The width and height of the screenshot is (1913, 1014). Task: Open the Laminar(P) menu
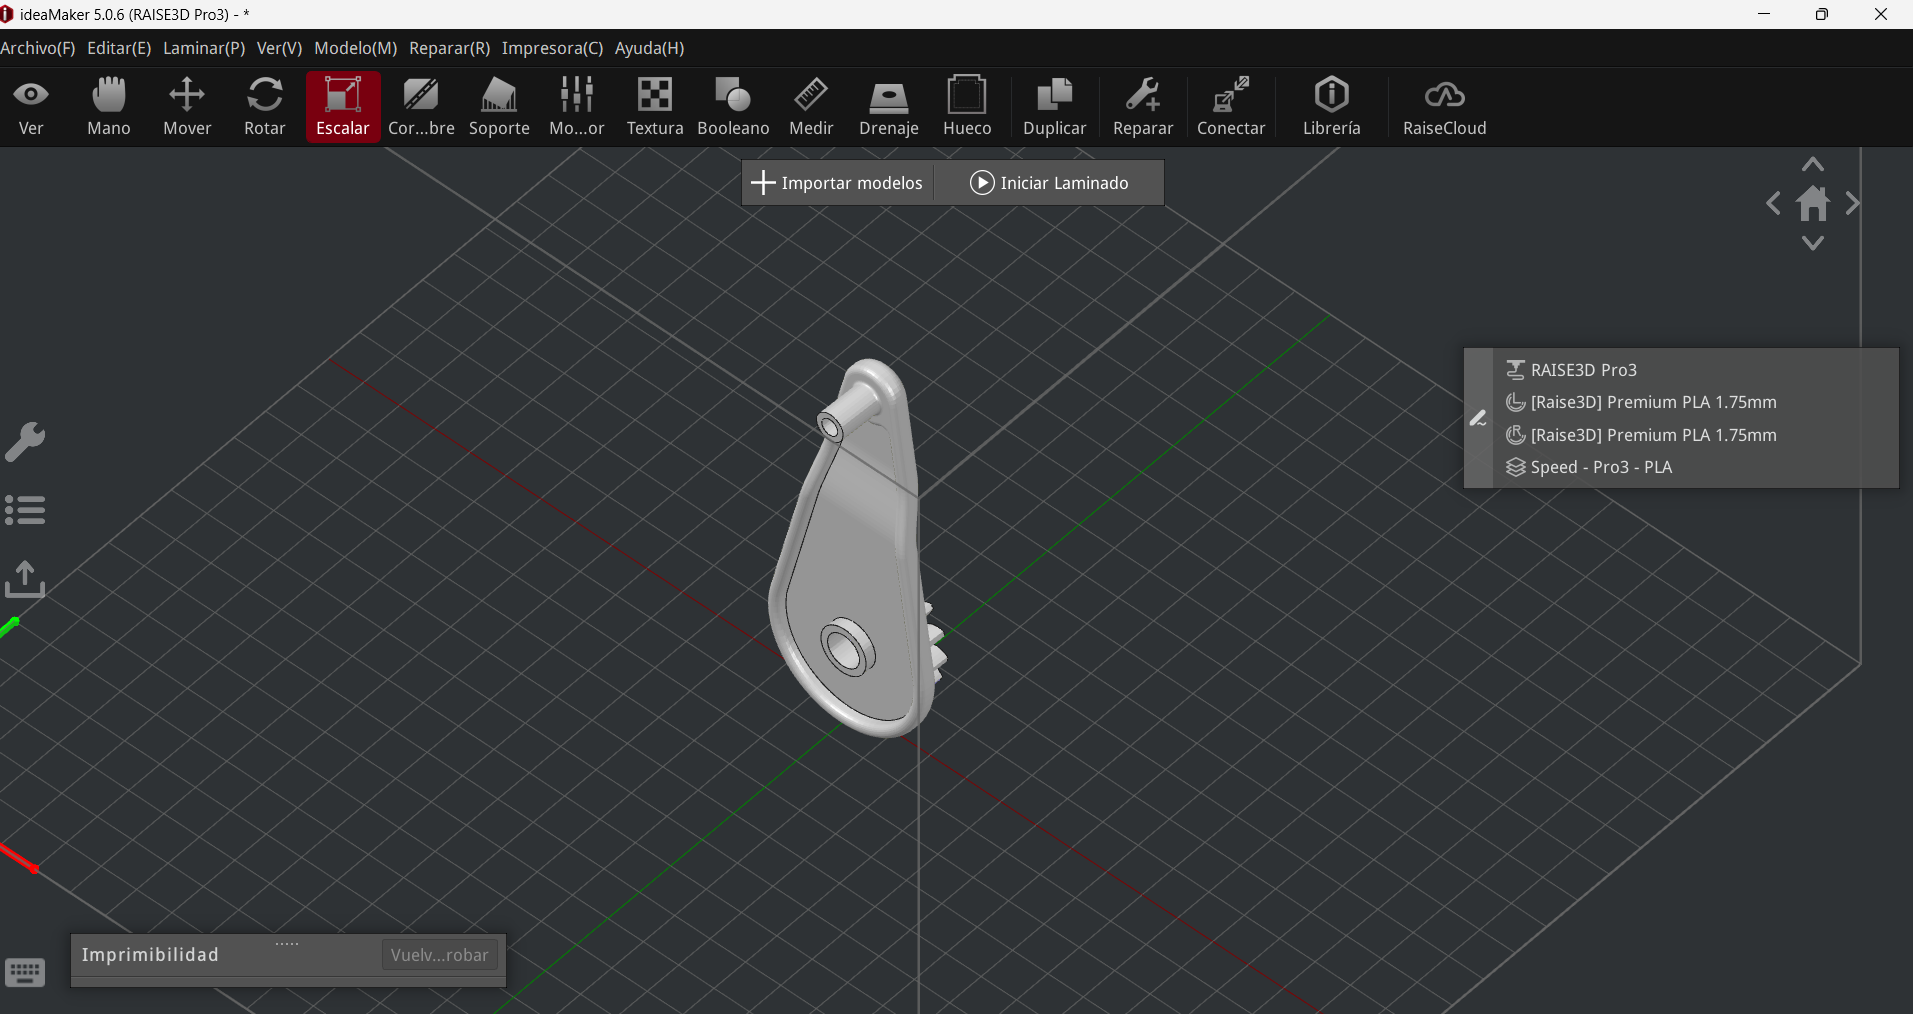point(204,48)
